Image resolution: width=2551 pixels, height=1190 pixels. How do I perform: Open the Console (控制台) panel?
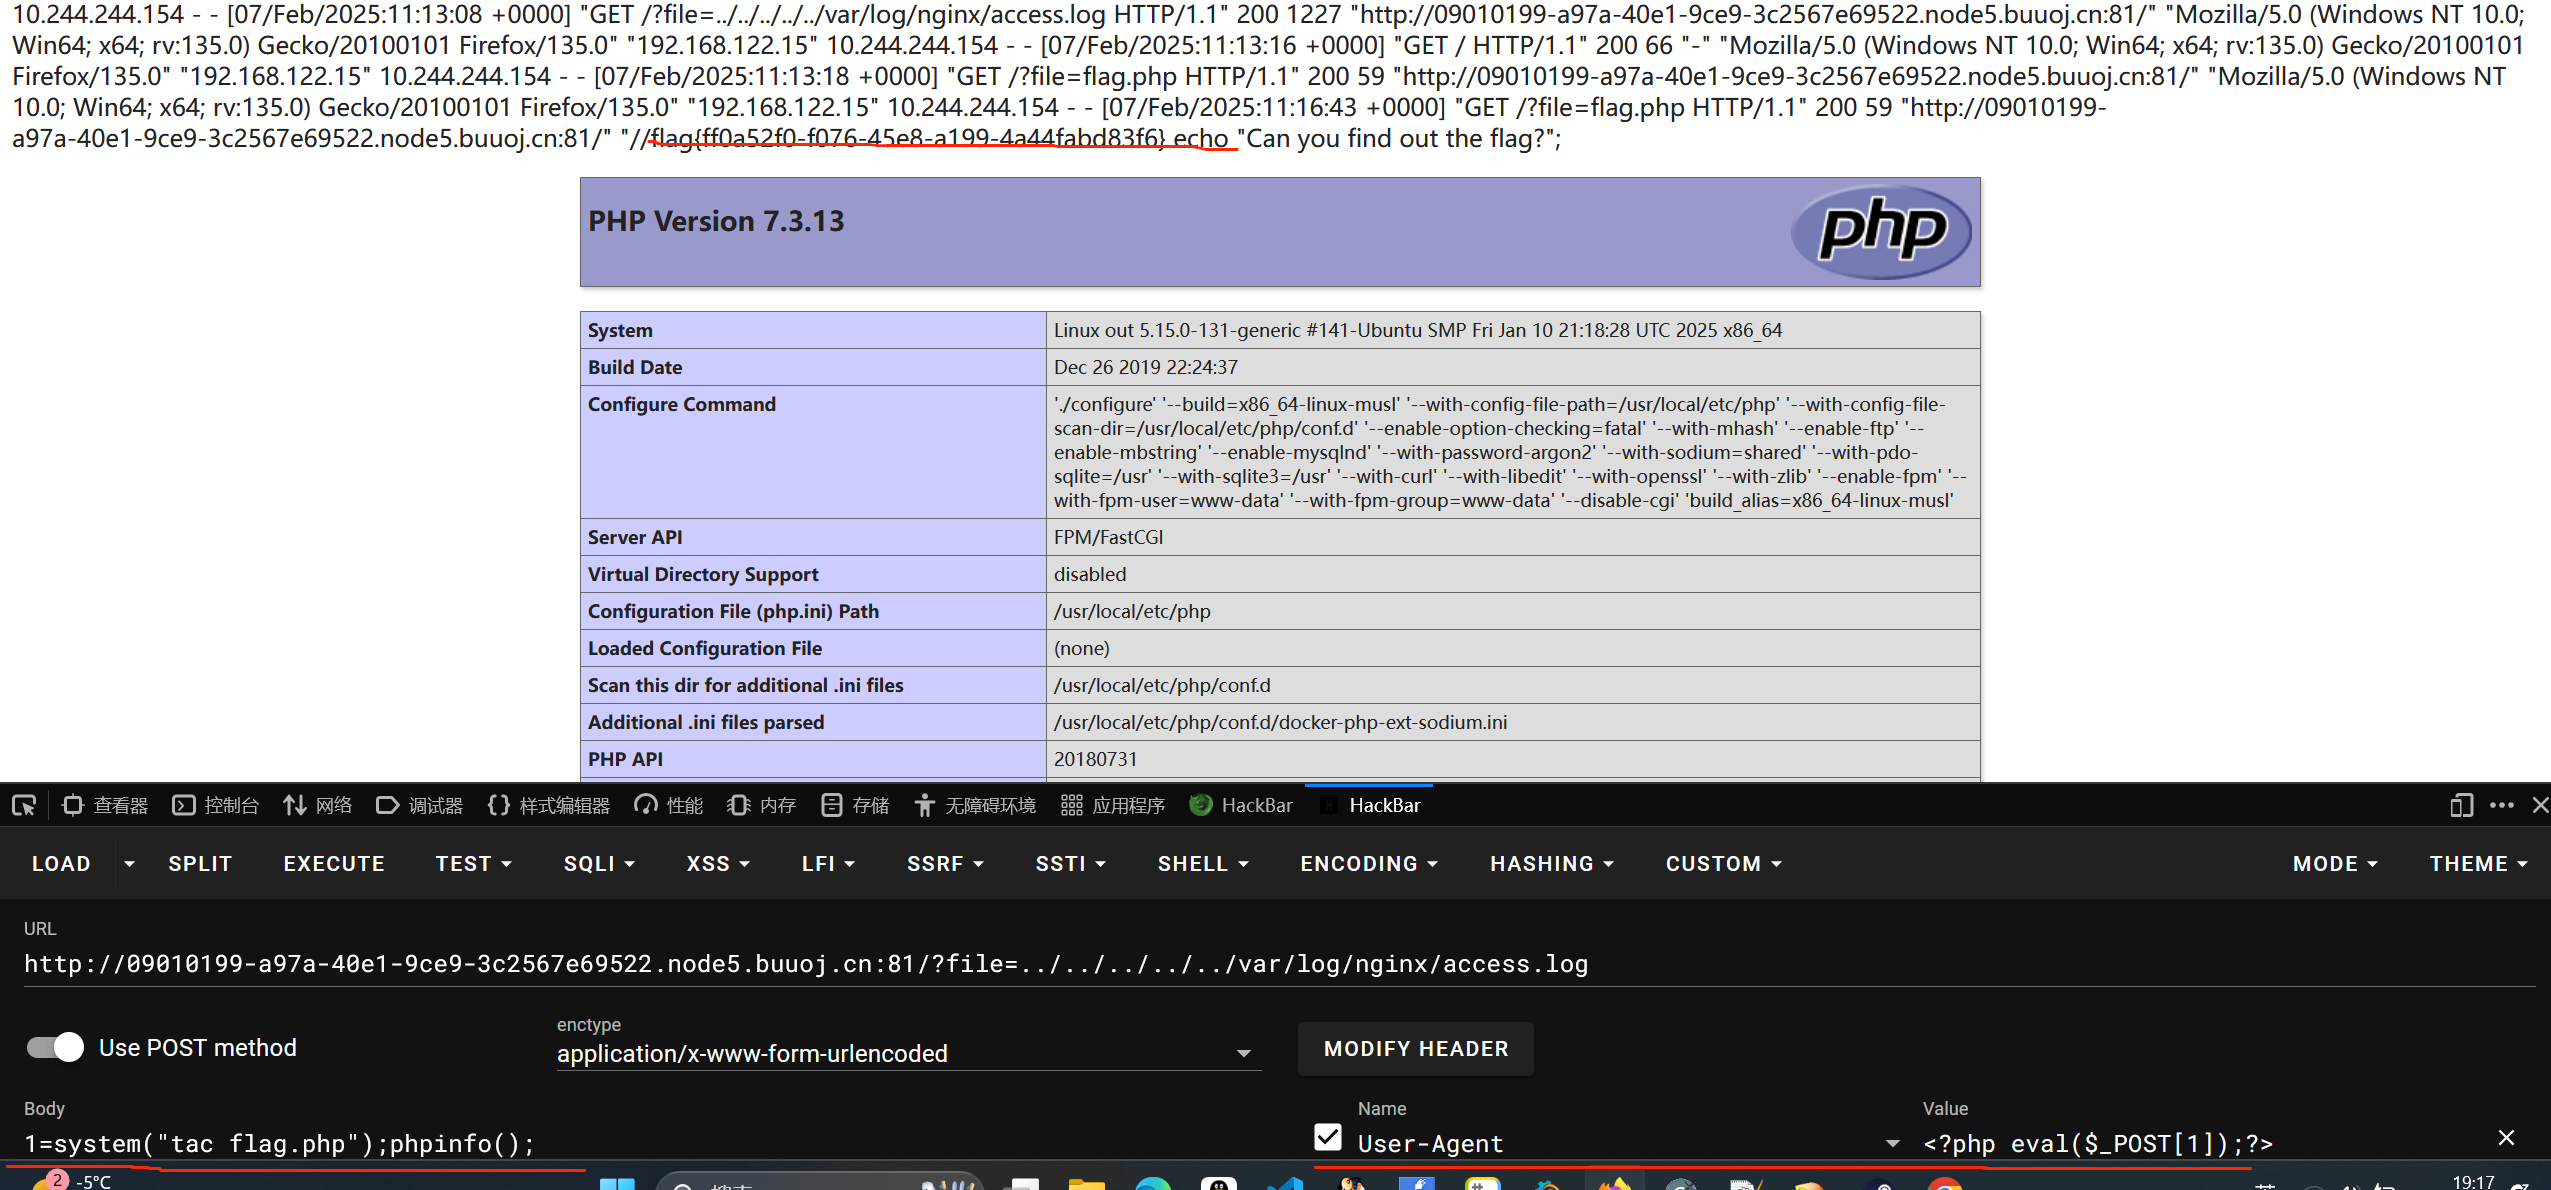click(216, 805)
